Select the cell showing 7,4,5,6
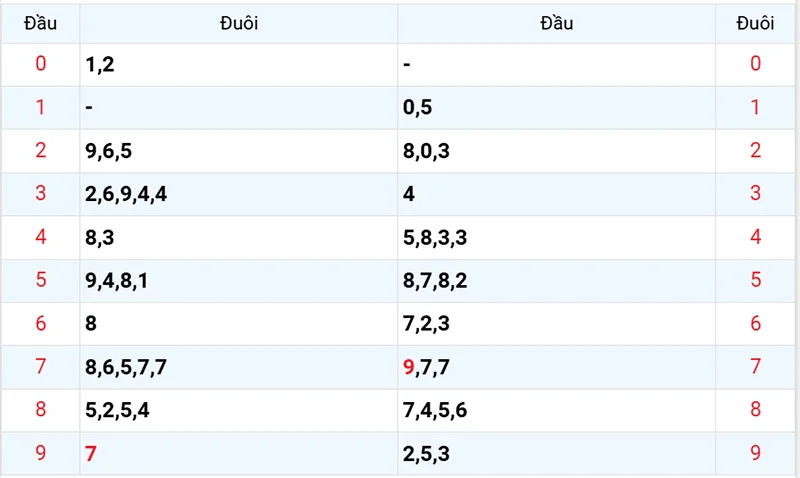This screenshot has width=800, height=478. tap(435, 410)
